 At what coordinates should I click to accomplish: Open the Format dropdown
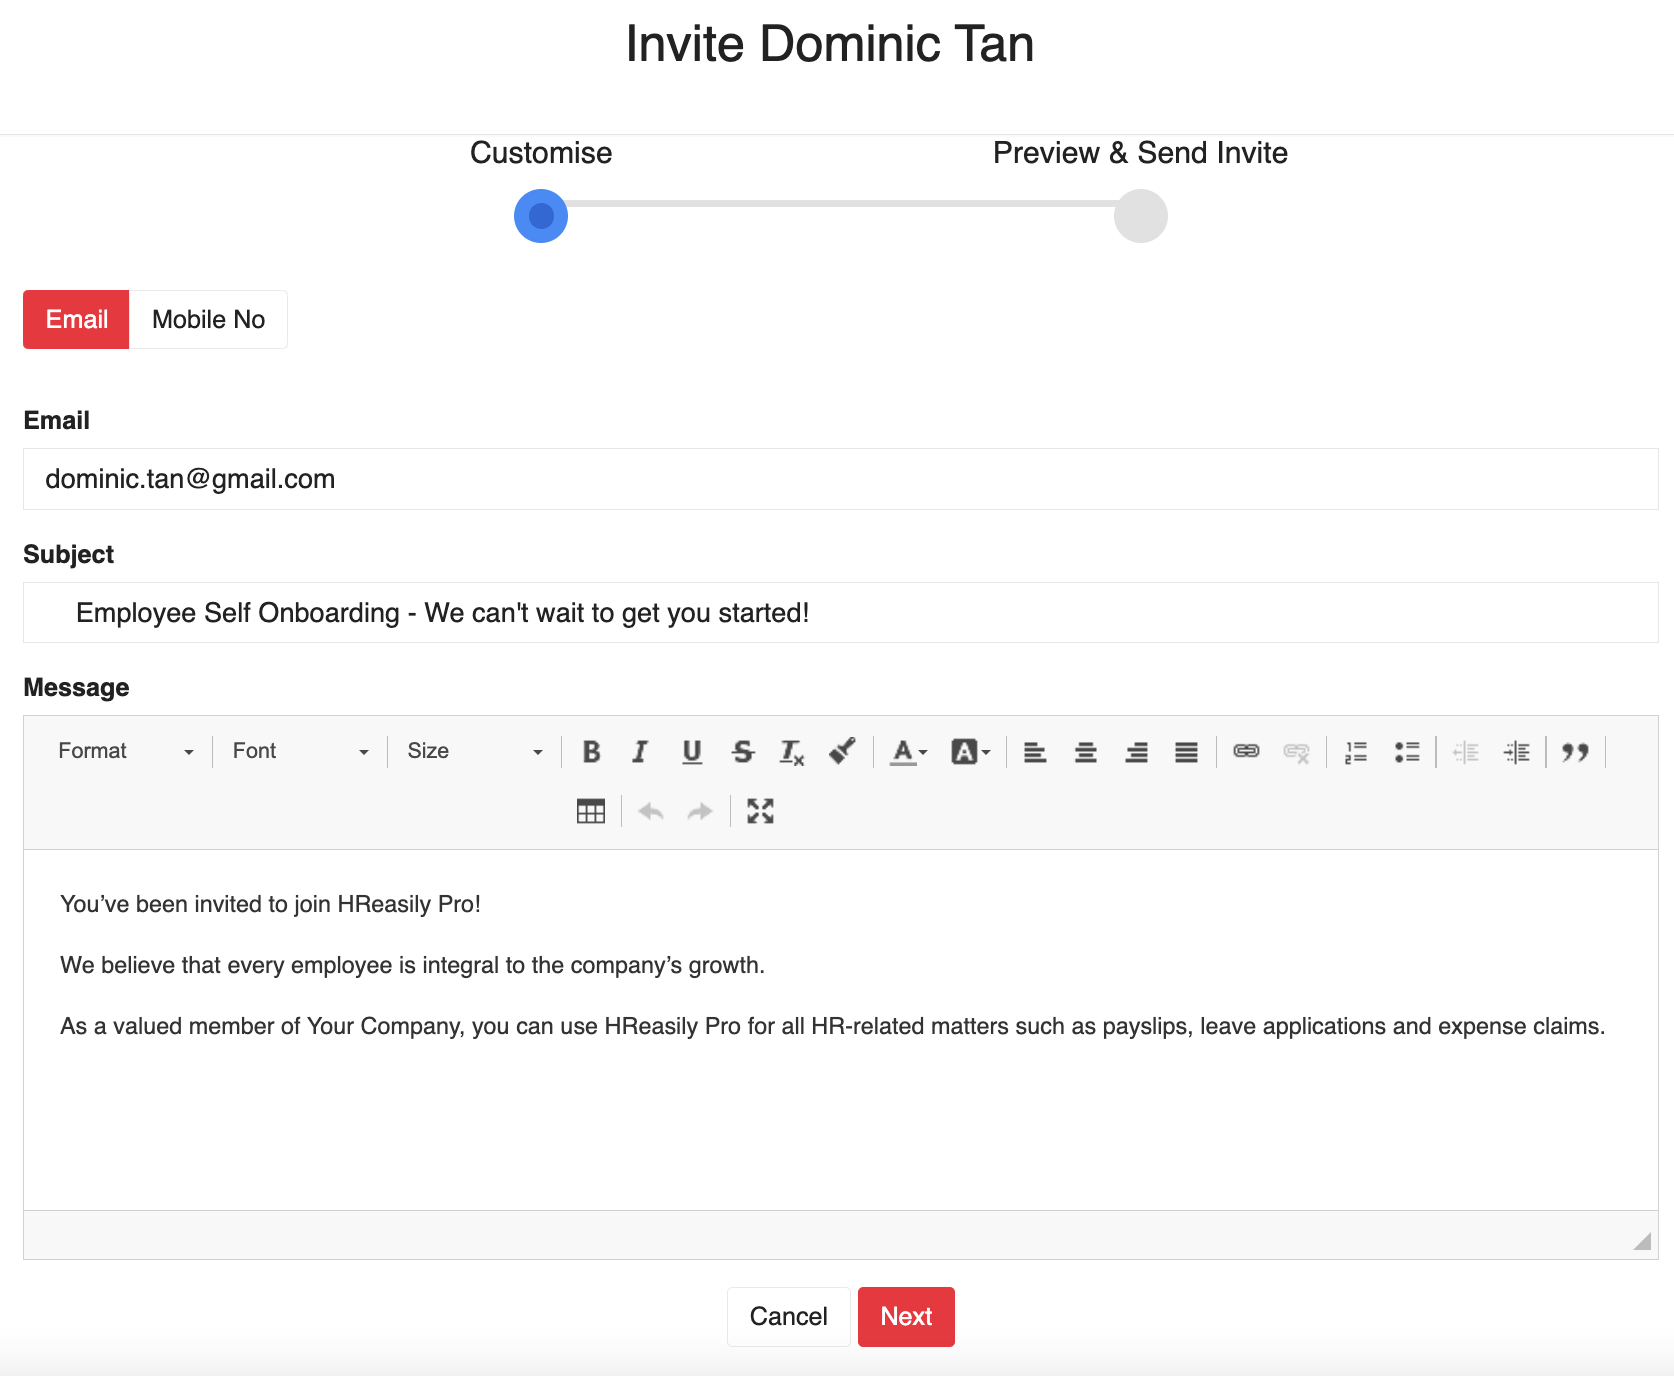[x=125, y=751]
